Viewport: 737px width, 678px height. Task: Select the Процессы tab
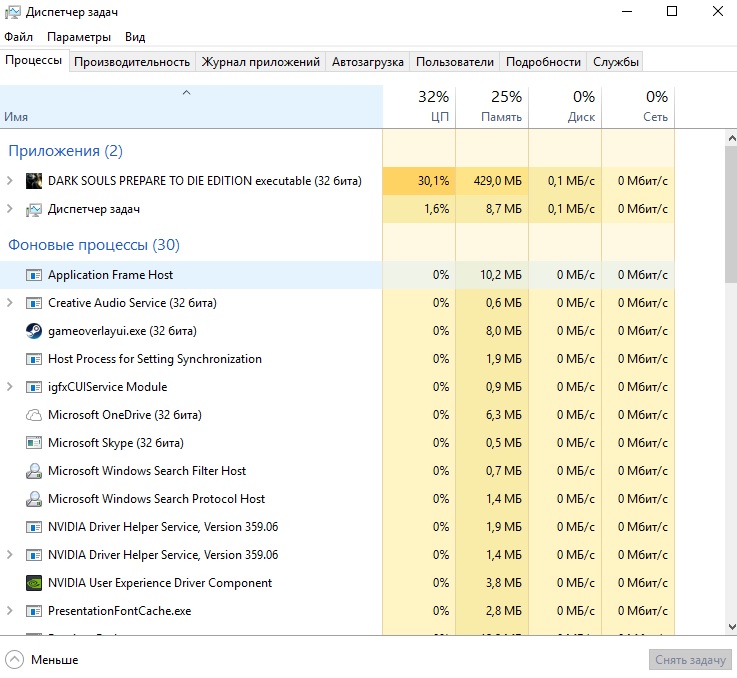33,60
